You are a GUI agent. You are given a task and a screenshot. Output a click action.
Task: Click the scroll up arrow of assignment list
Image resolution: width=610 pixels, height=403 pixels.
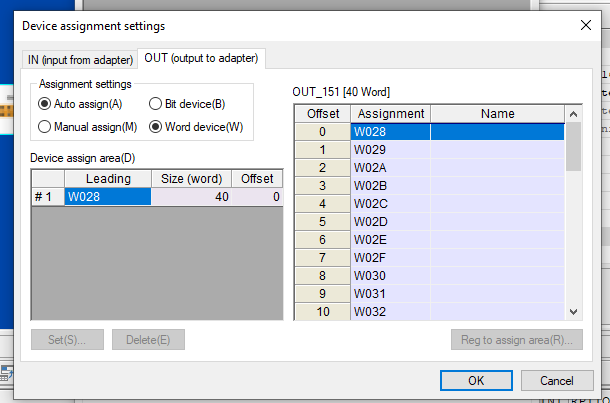(573, 114)
